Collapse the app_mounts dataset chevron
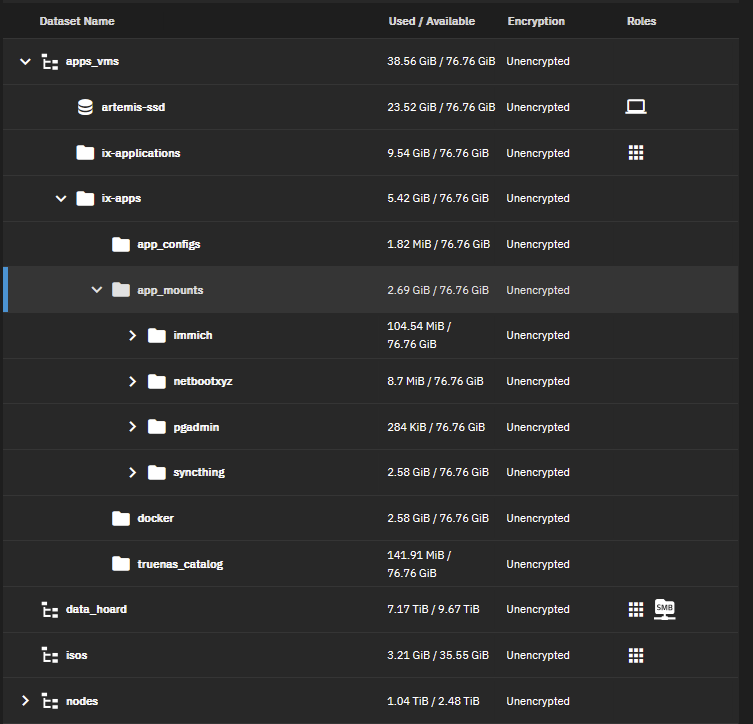 (x=97, y=290)
